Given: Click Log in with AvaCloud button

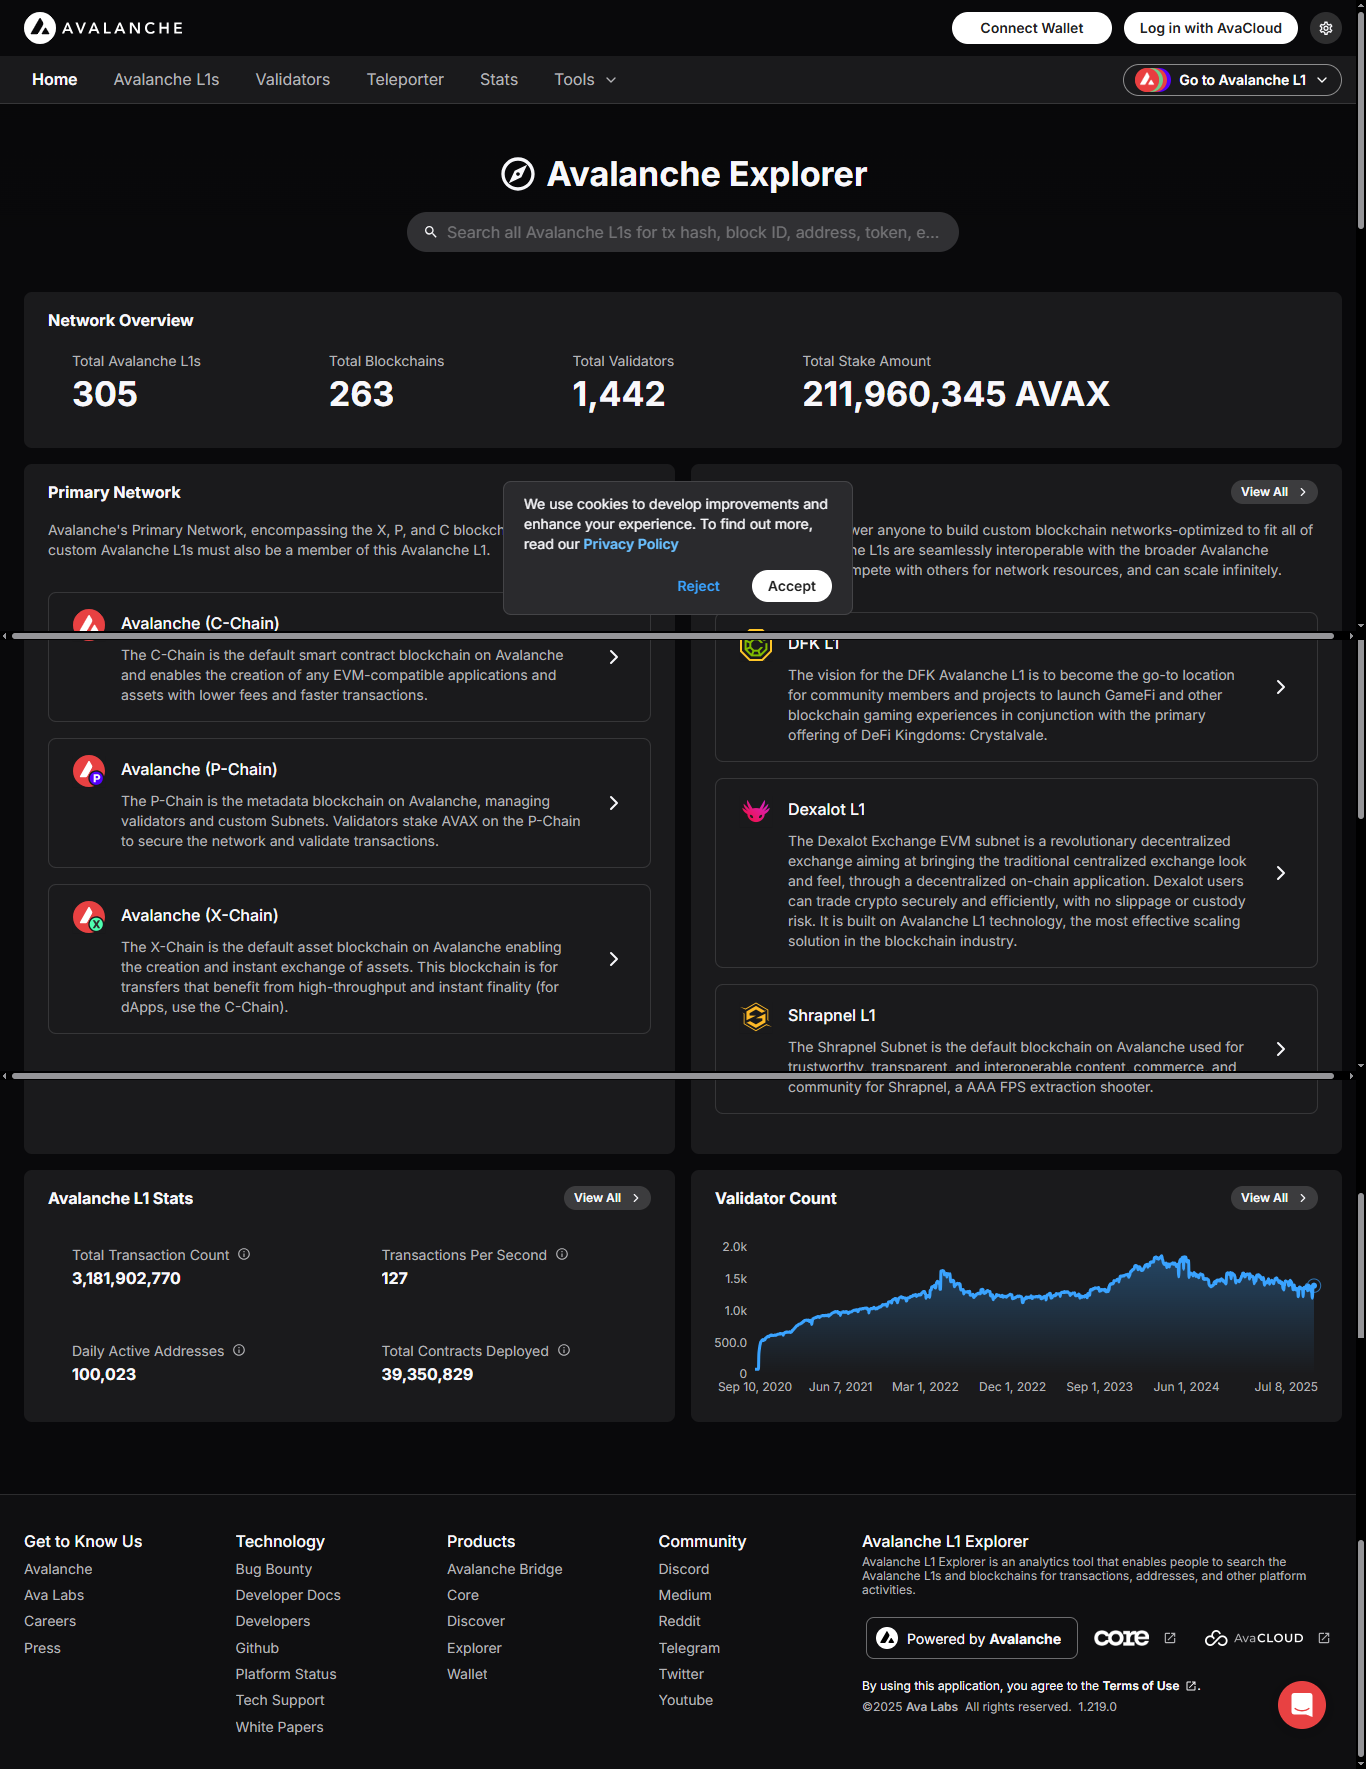Looking at the screenshot, I should 1211,28.
